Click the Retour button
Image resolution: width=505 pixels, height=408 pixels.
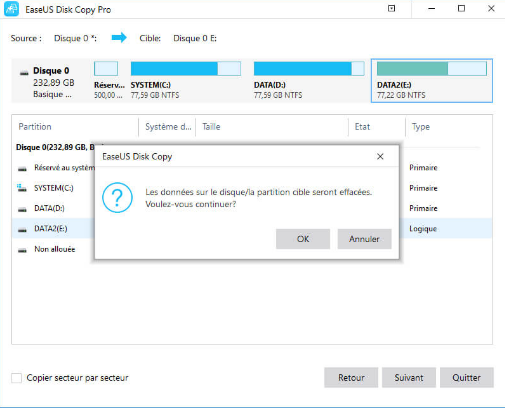click(x=351, y=378)
